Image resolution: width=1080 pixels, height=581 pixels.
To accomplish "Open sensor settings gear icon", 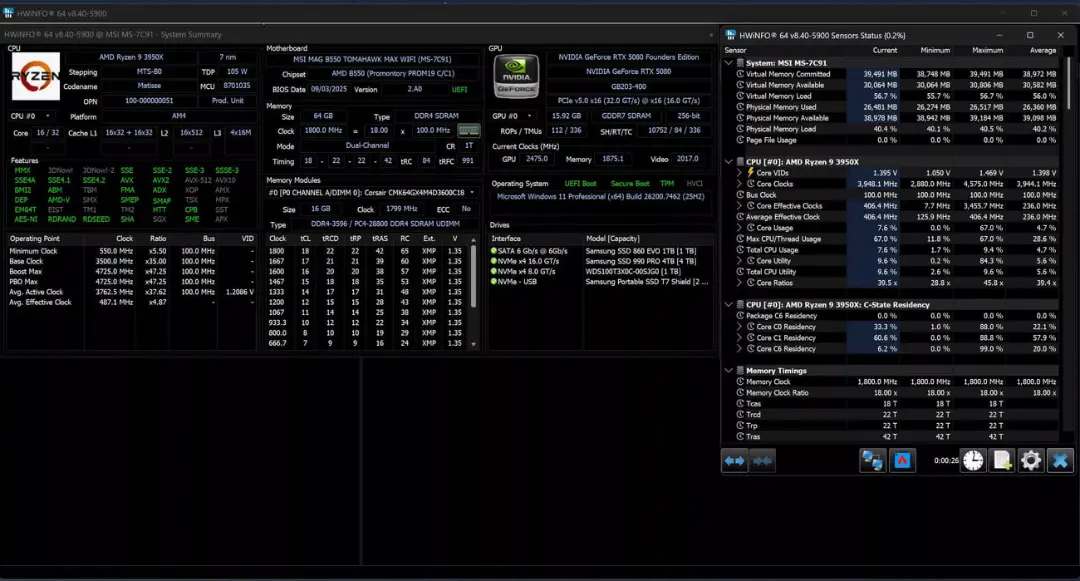I will click(1031, 461).
